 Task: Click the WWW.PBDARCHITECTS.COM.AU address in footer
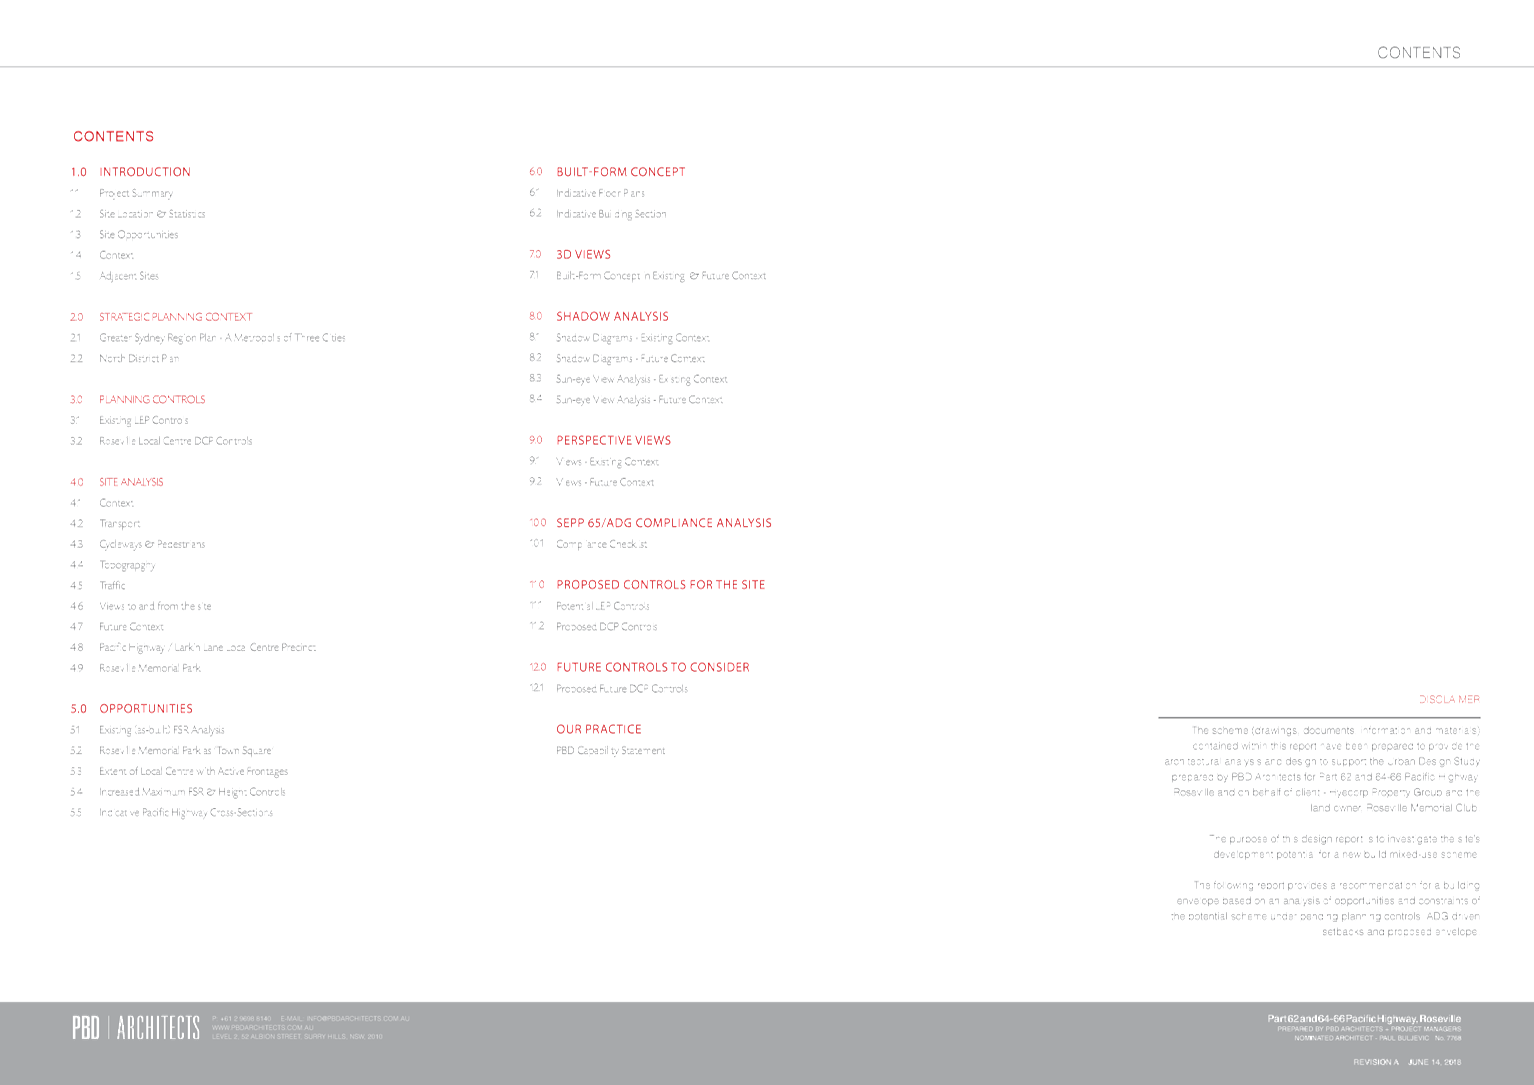point(262,1028)
